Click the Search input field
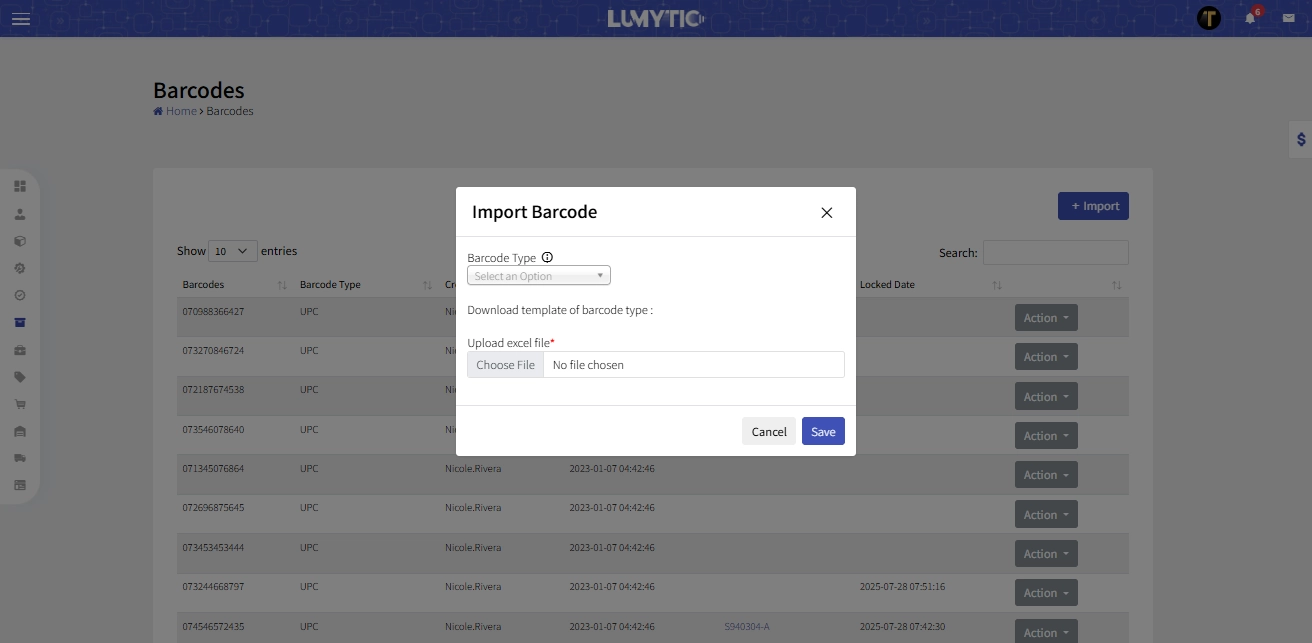Viewport: 1312px width, 643px height. pos(1055,252)
